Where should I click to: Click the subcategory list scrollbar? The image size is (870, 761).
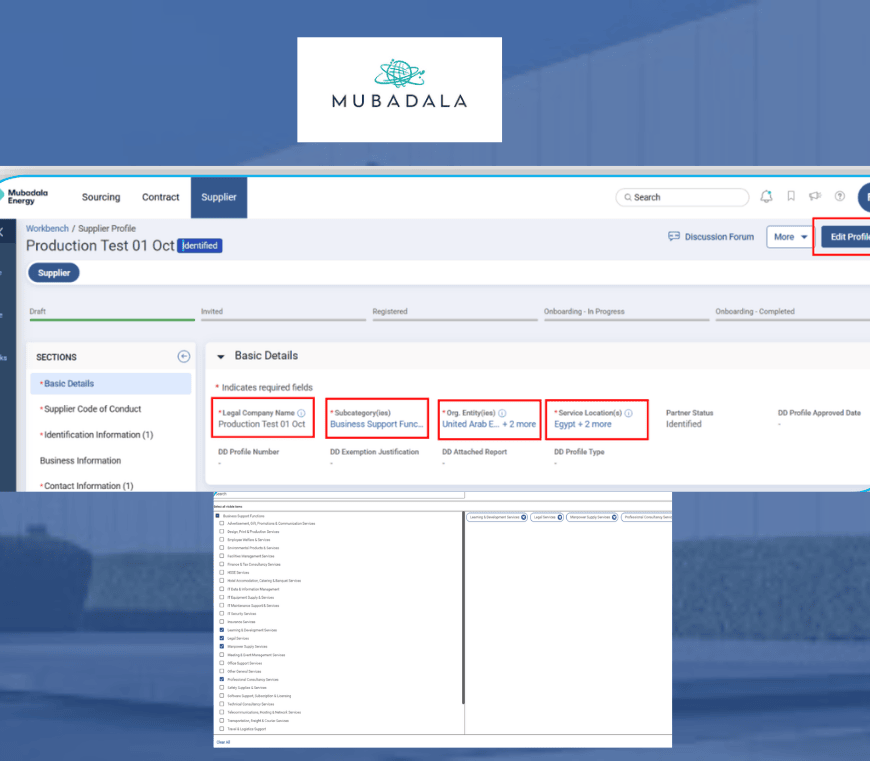pos(463,608)
